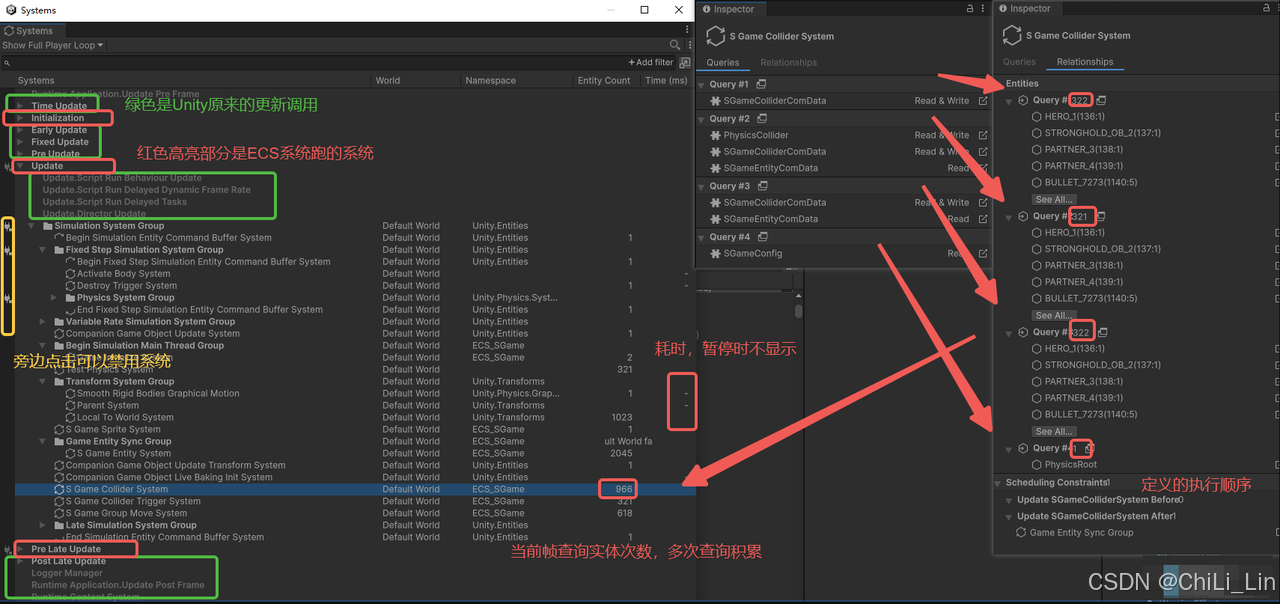
Task: Click the folder icon of Transform System Group
Action: click(59, 382)
